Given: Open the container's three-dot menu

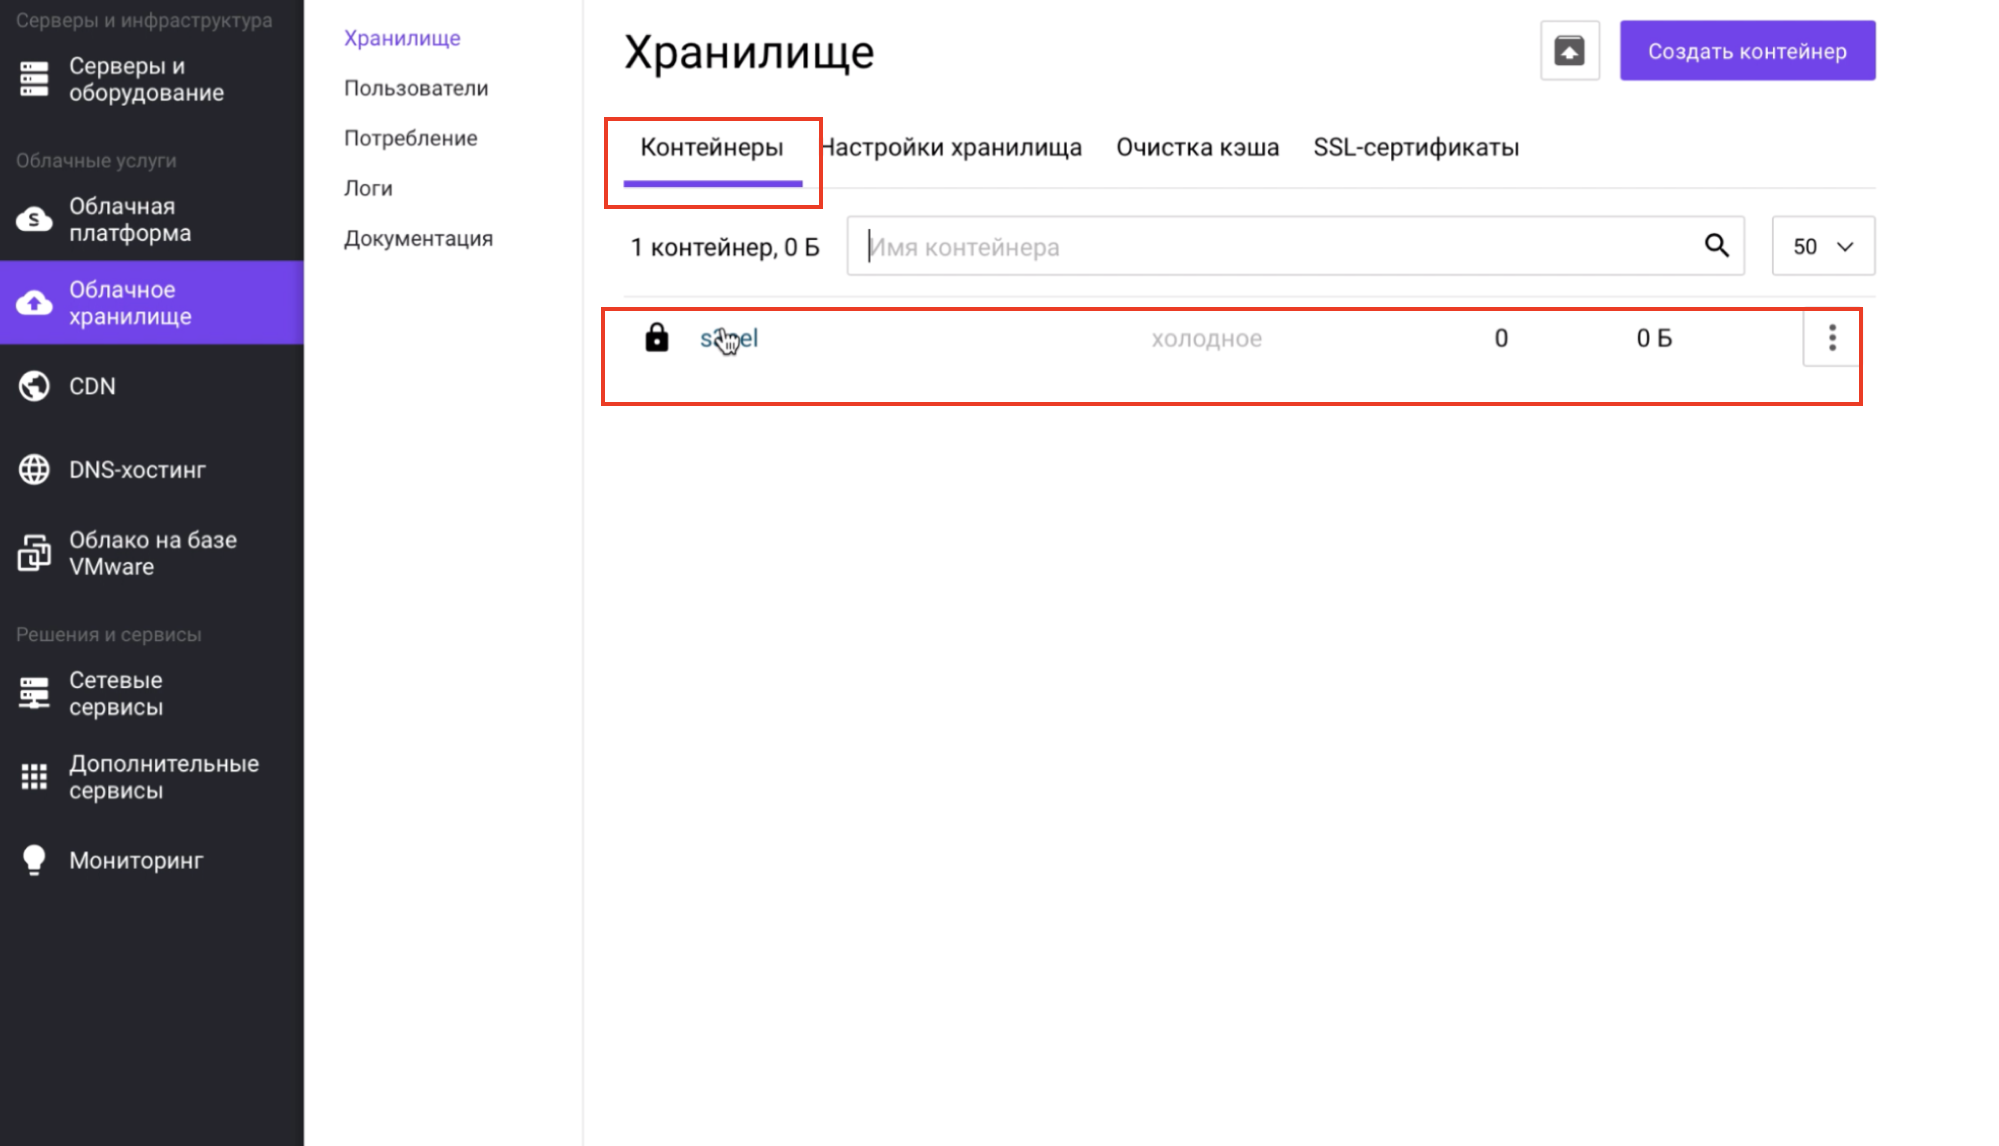Looking at the screenshot, I should click(x=1832, y=338).
